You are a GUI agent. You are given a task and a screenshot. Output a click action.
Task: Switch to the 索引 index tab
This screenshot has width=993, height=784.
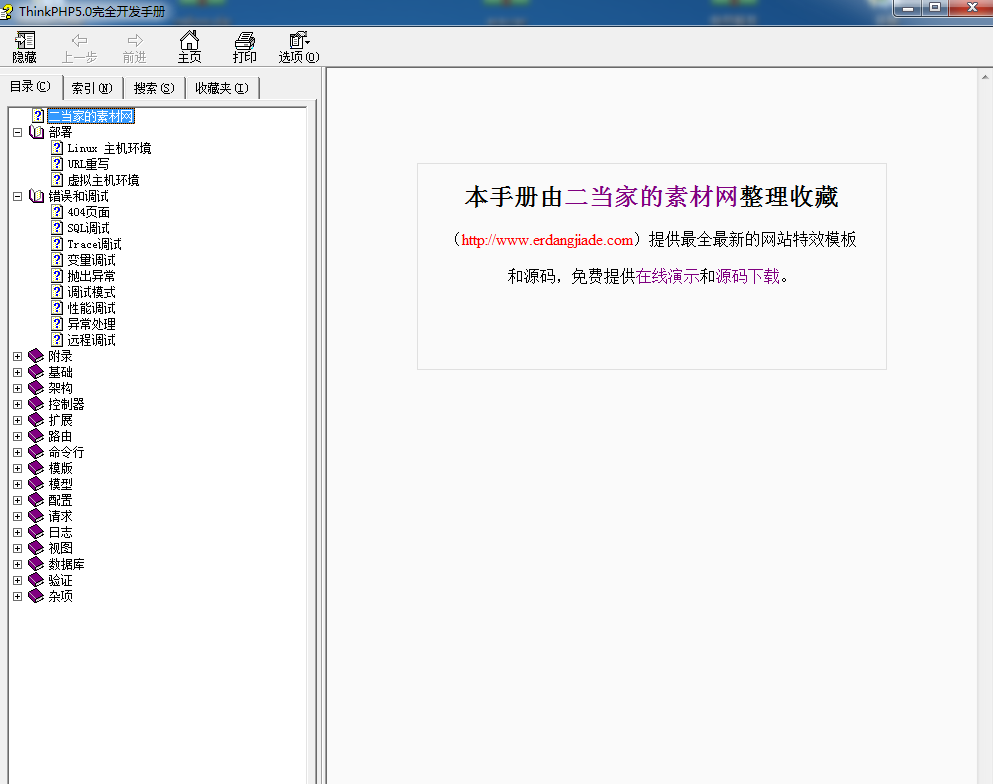(x=92, y=88)
